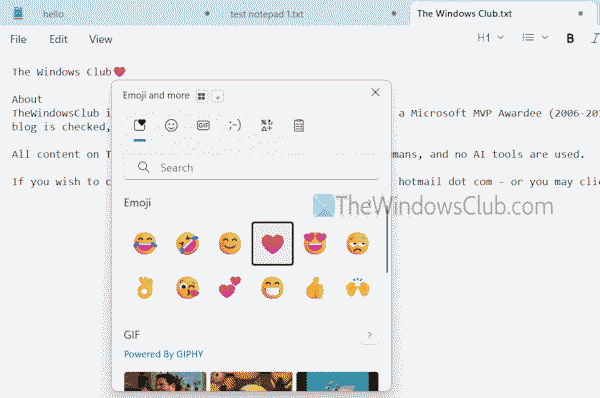Open the Powered By GIPHY link
The height and width of the screenshot is (398, 600).
[x=163, y=354]
